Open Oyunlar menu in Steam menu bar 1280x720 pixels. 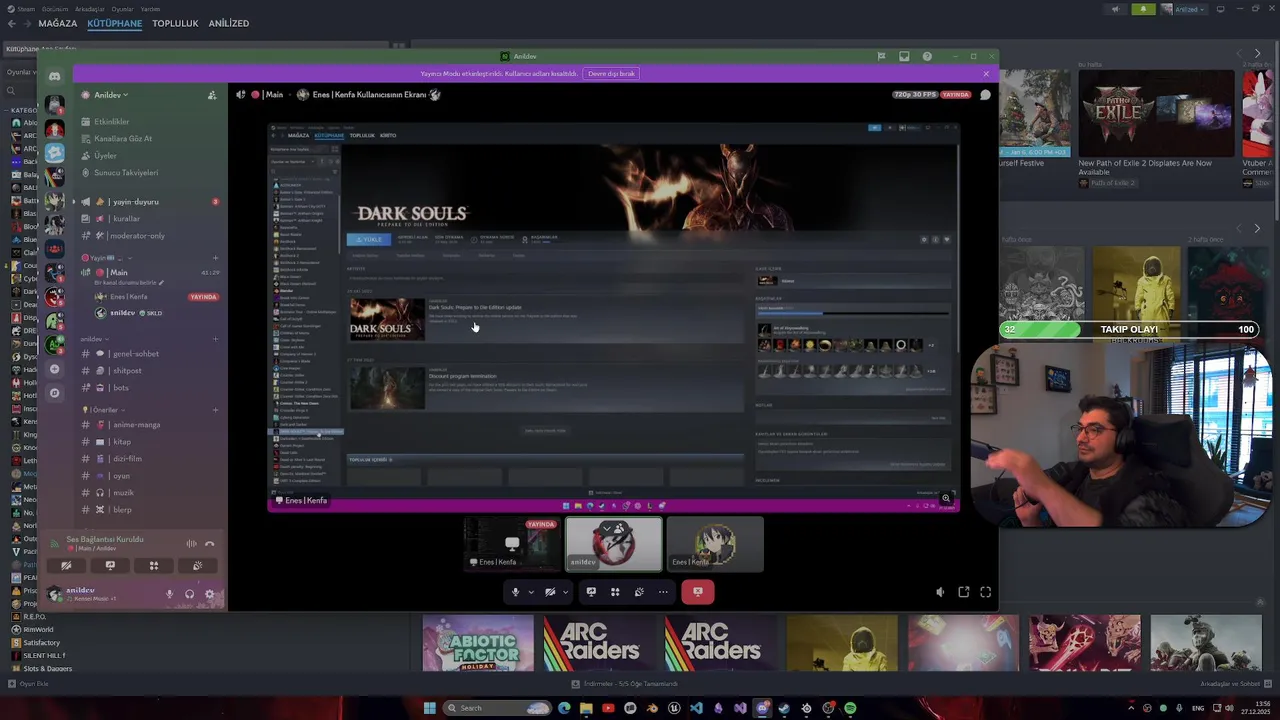[122, 9]
